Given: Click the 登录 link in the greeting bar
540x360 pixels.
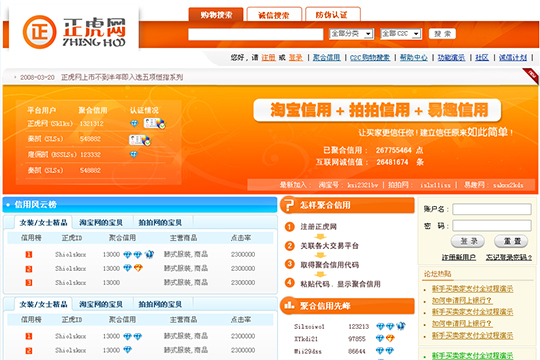Looking at the screenshot, I should point(295,58).
